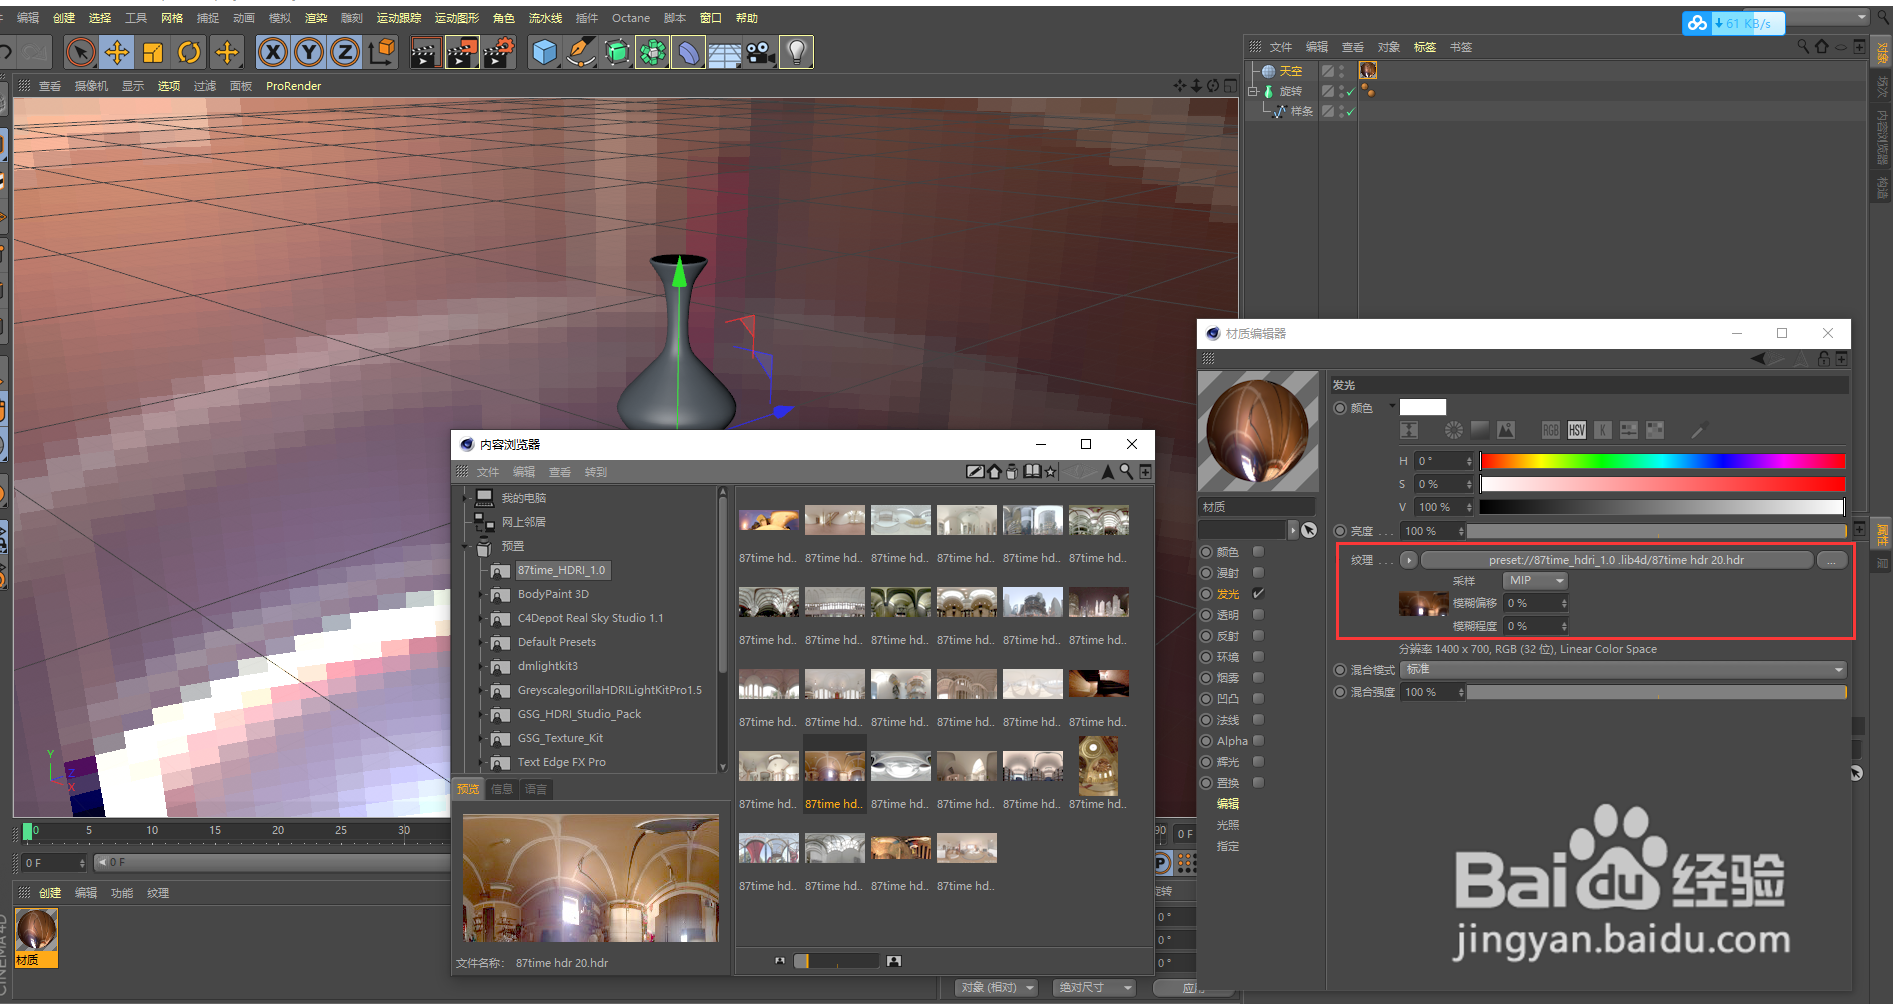Click the hue color slider bar

click(1663, 461)
